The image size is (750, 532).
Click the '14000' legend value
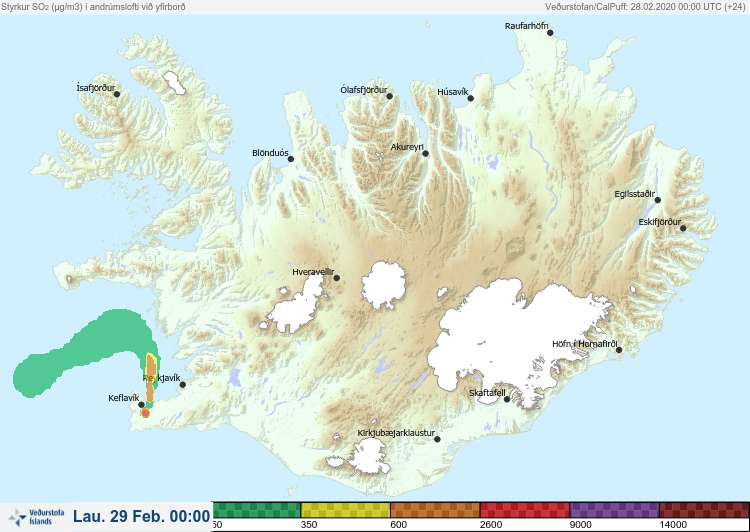(x=673, y=525)
